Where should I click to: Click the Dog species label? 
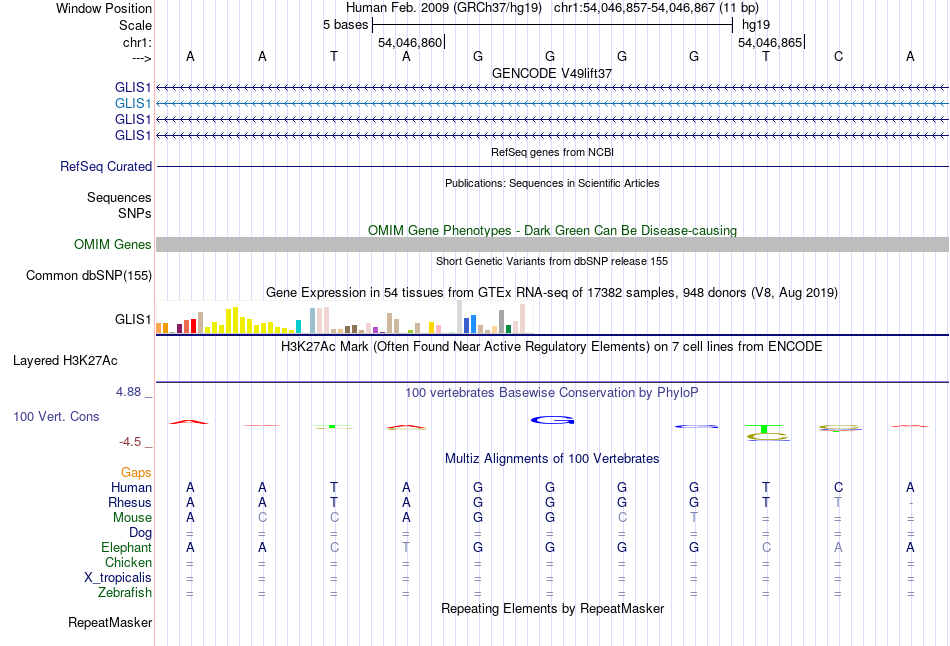(x=140, y=533)
